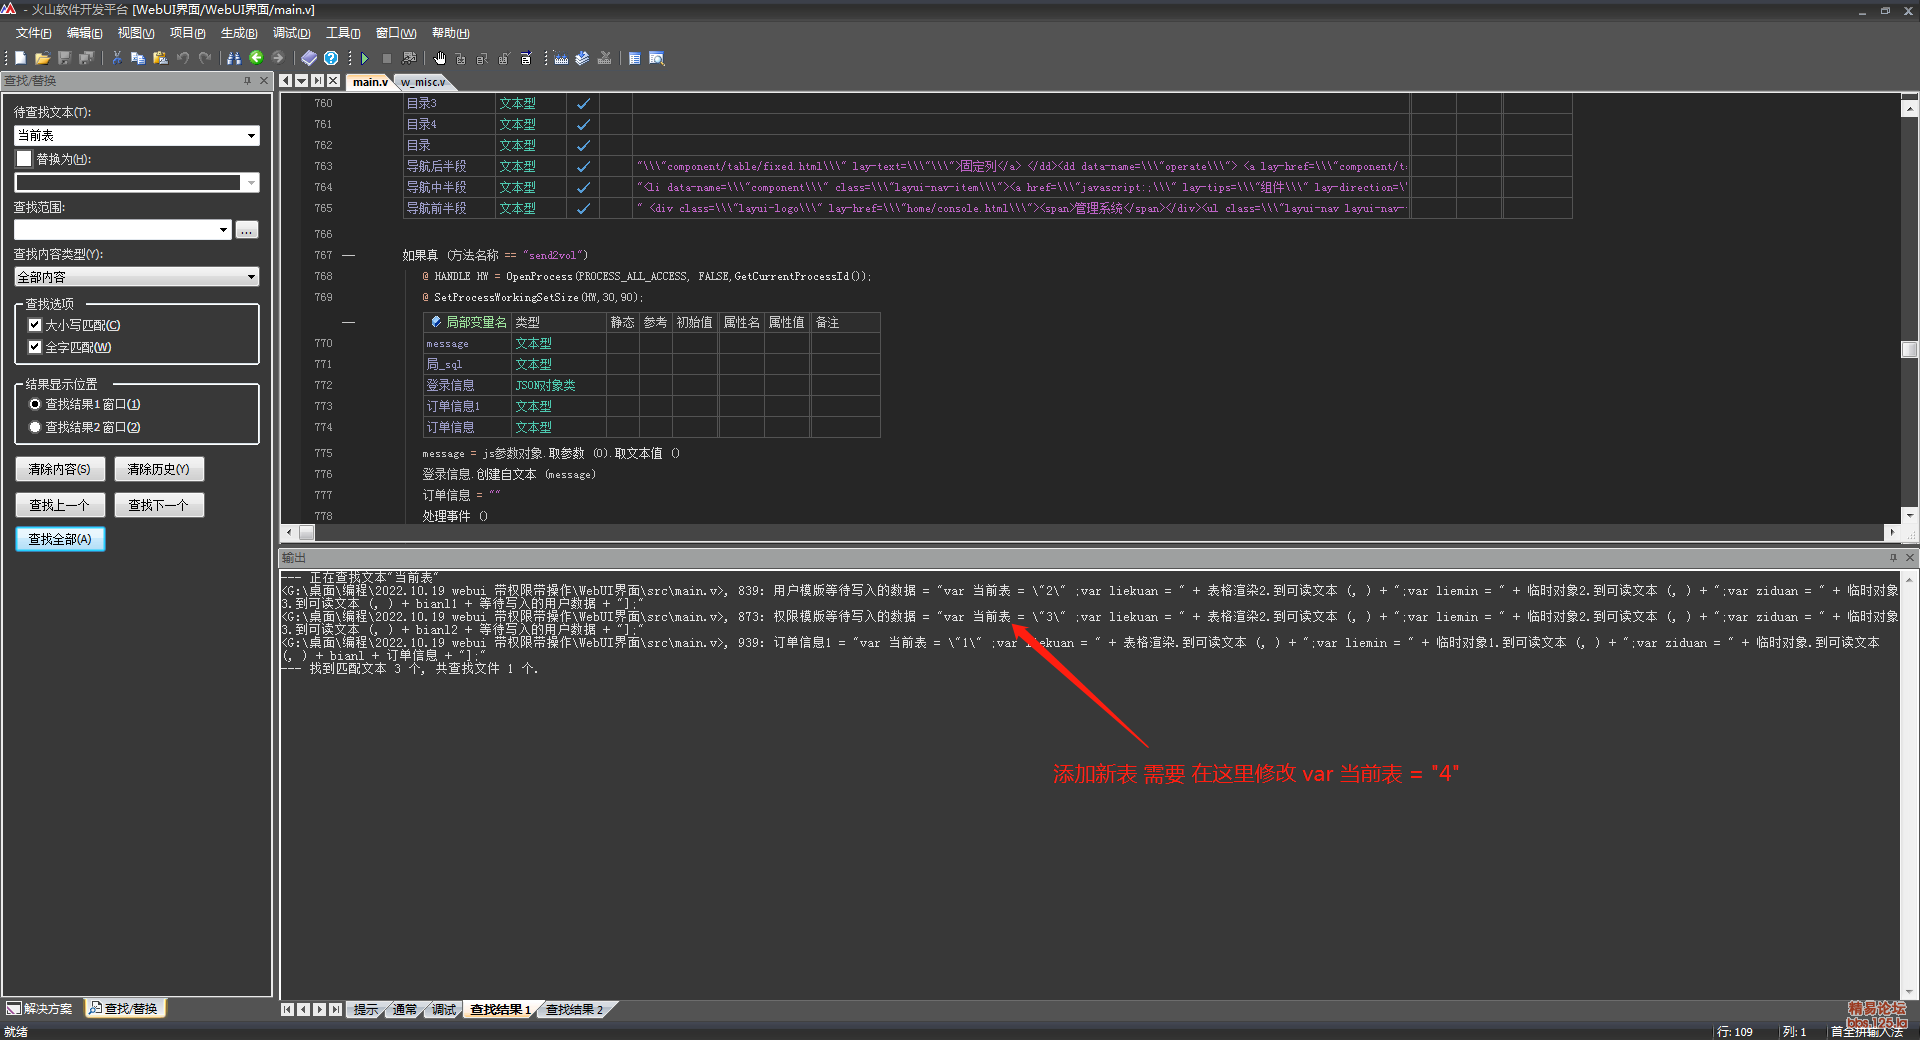Screen dimensions: 1920x1040
Task: Paste using the clipboard icon
Action: coord(160,58)
